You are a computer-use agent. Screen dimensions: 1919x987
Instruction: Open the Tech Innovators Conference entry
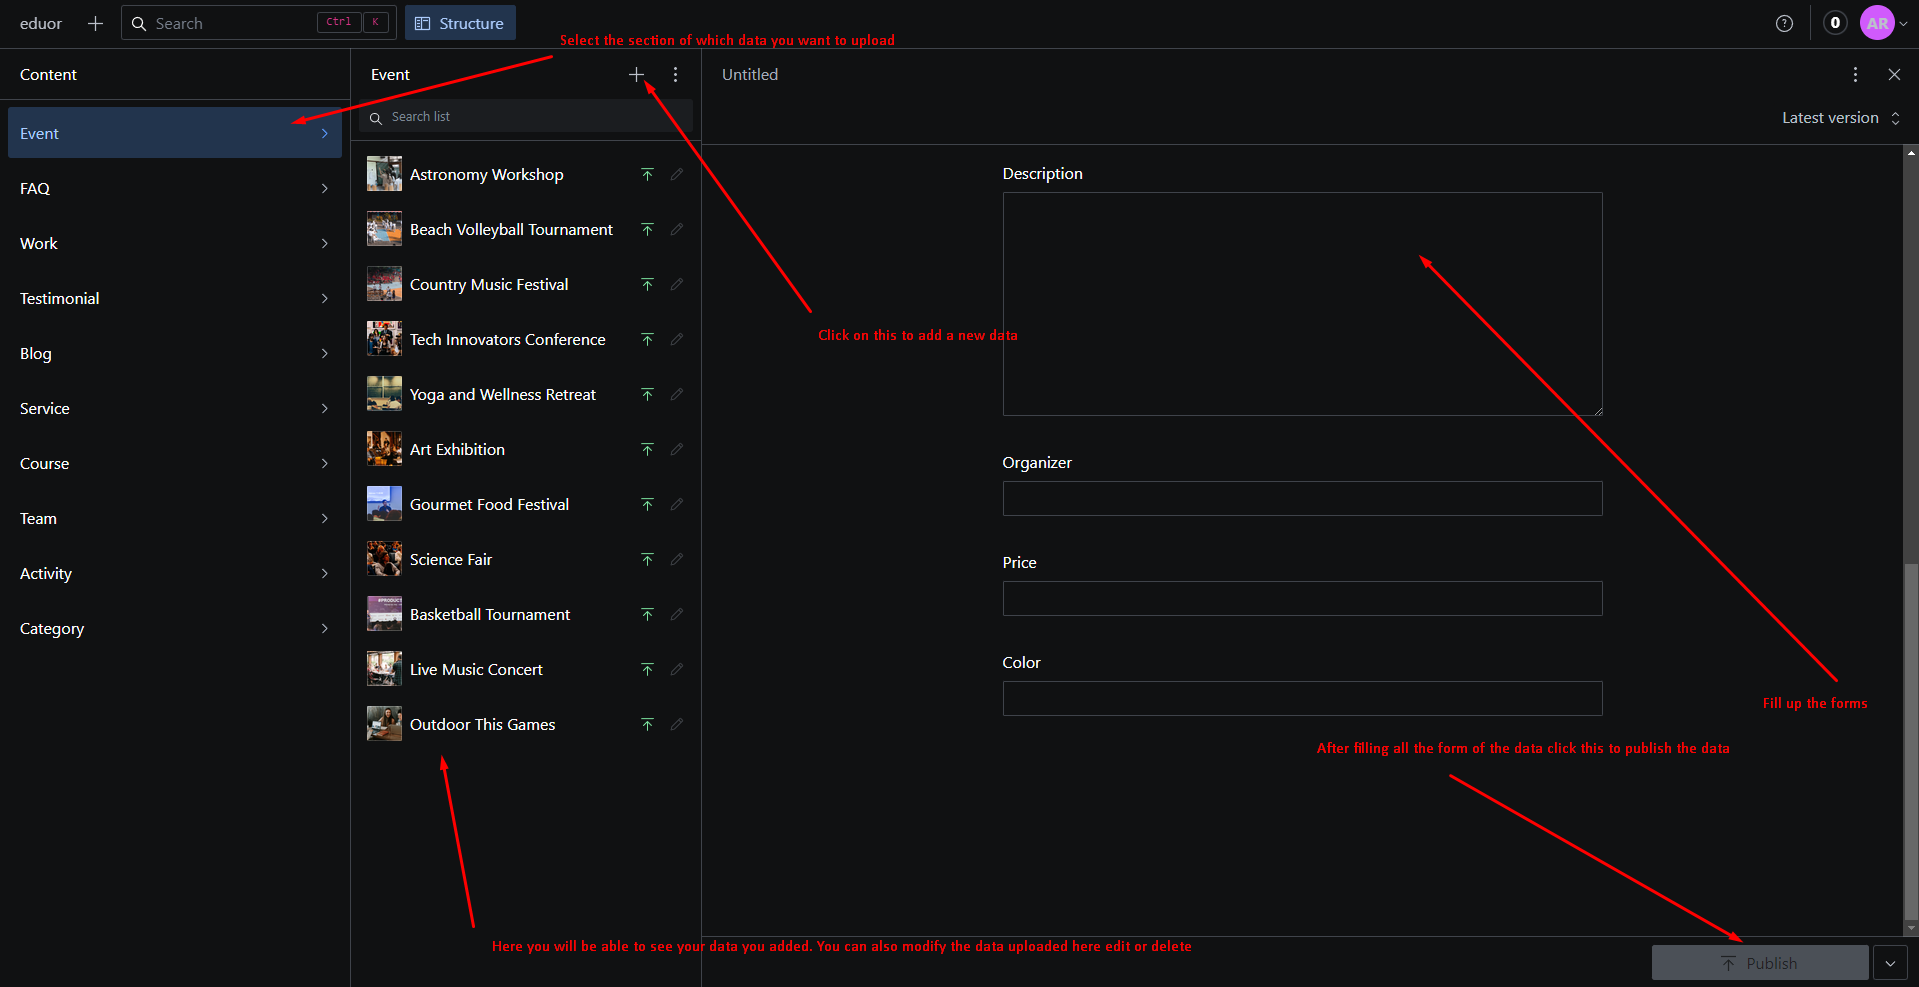pos(507,340)
